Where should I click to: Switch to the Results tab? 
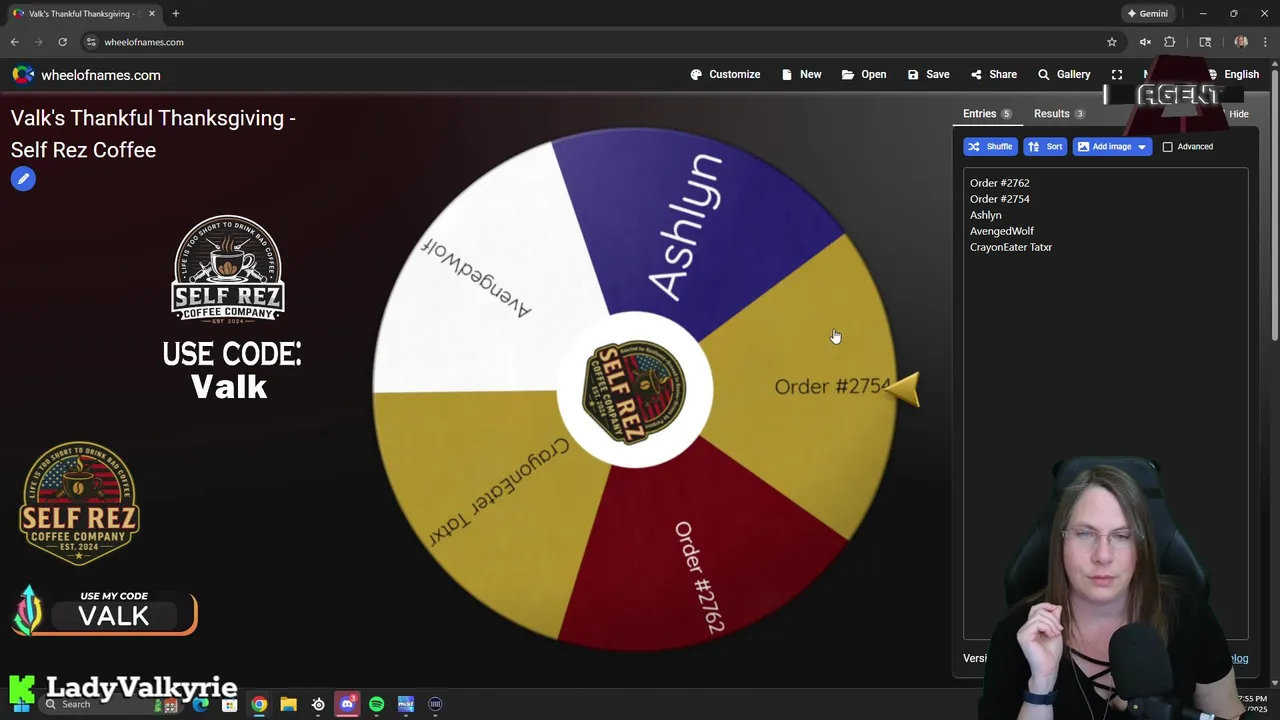click(x=1059, y=114)
